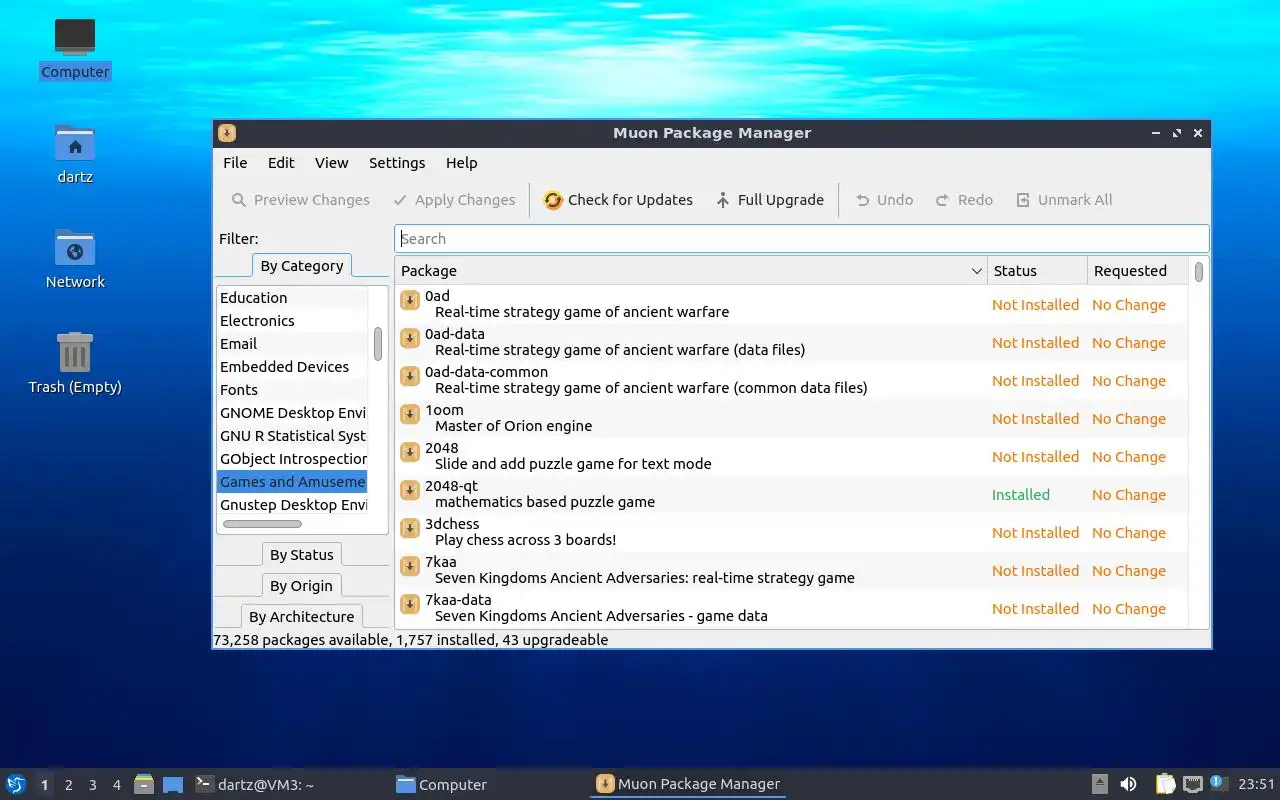Switch to the By Architecture filter tab
Image resolution: width=1280 pixels, height=800 pixels.
301,617
